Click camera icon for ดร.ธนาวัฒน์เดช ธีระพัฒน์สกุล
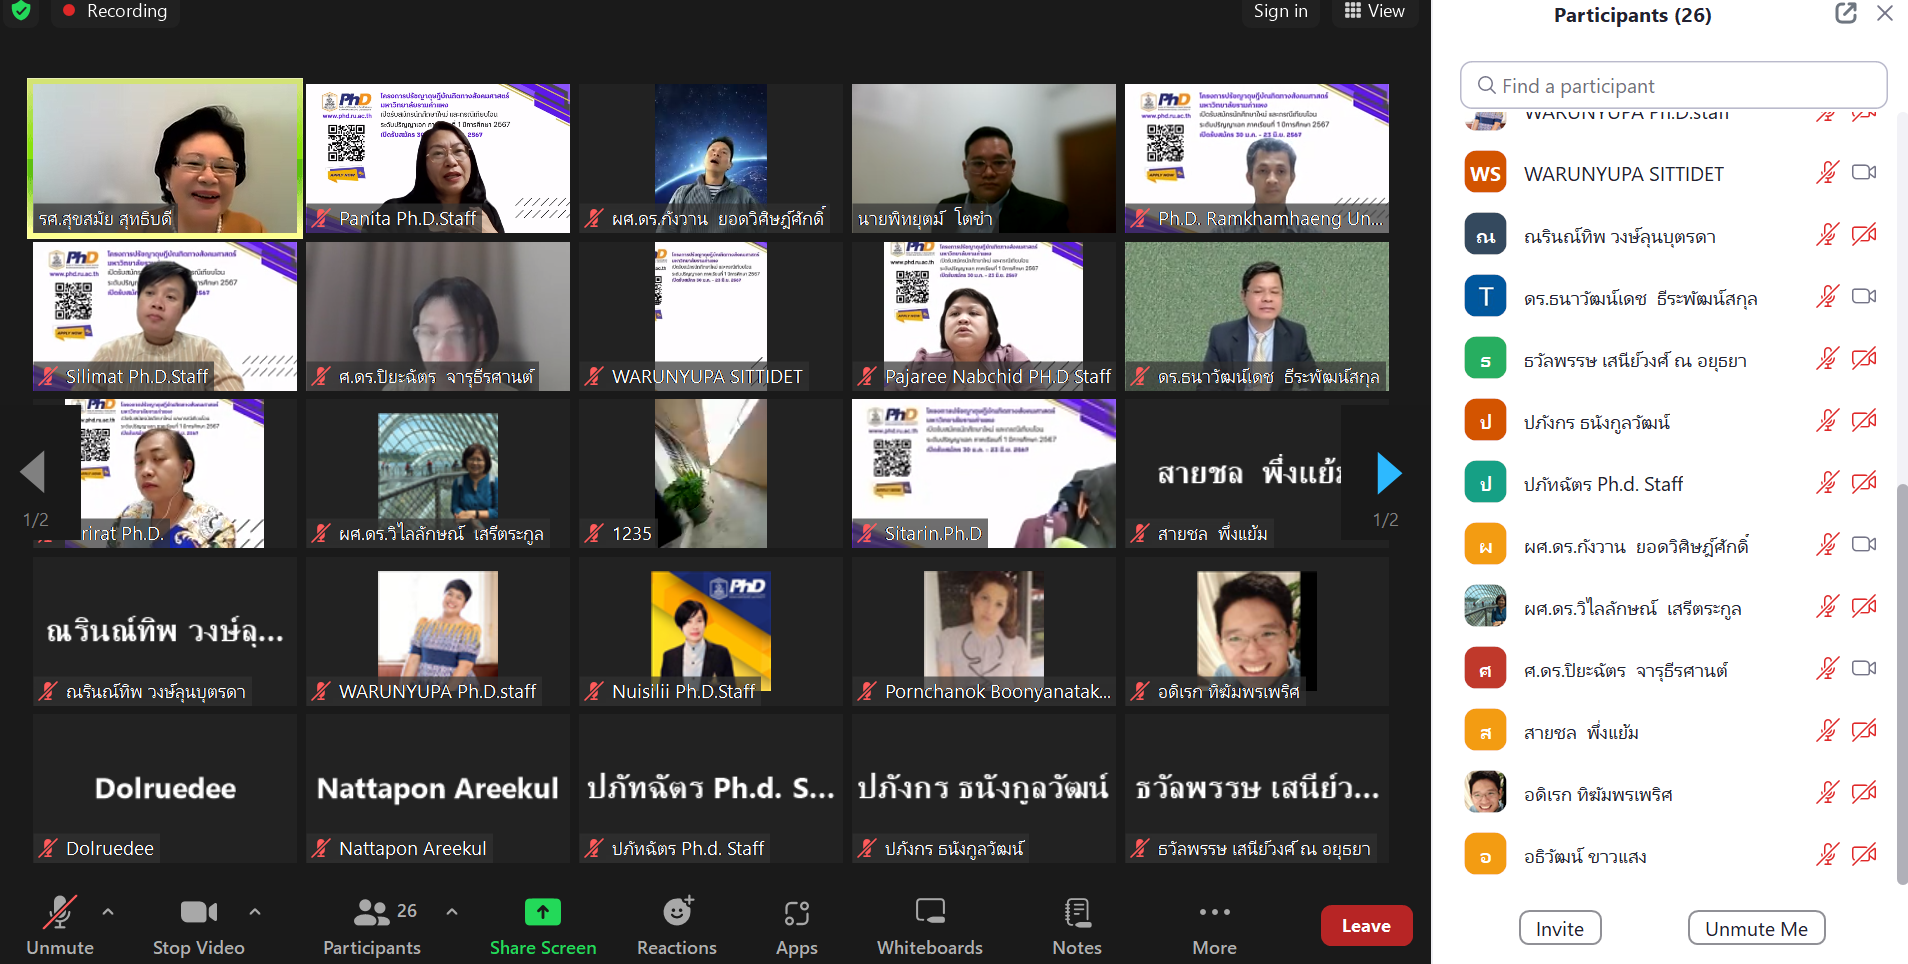Viewport: 1908px width, 964px height. (x=1864, y=296)
